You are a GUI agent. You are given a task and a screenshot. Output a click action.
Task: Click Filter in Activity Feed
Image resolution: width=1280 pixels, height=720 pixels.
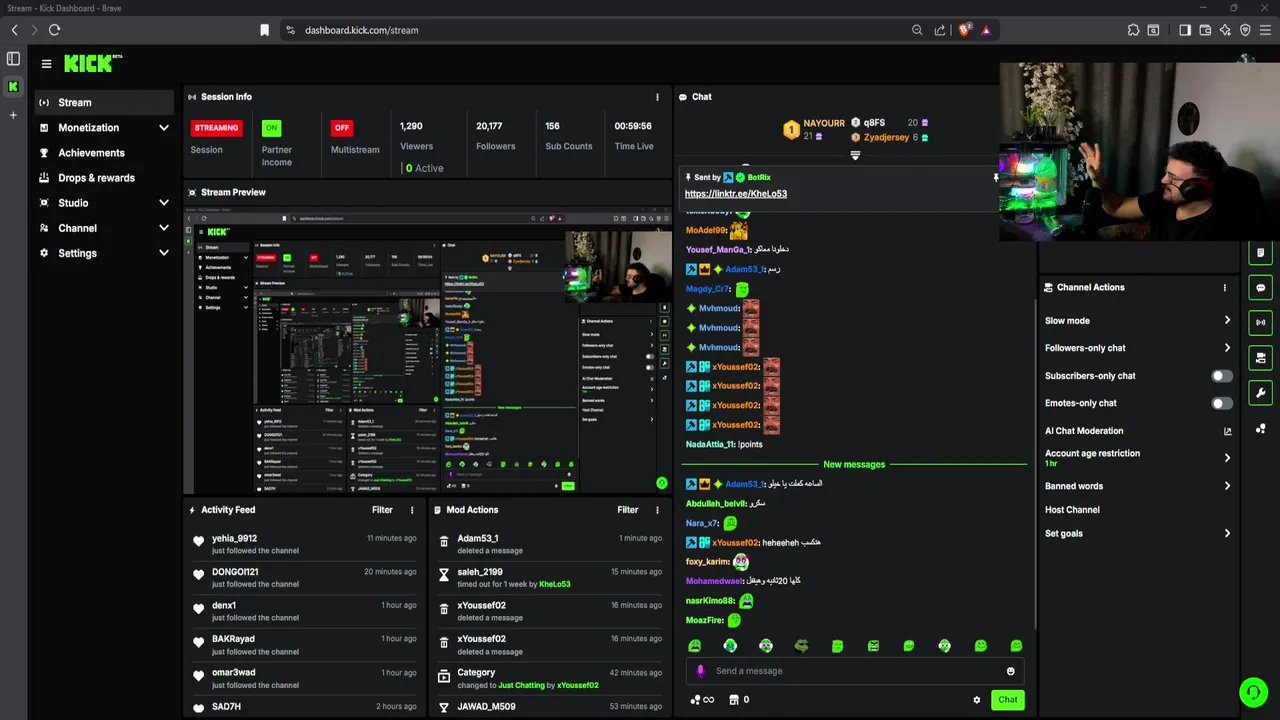point(382,510)
